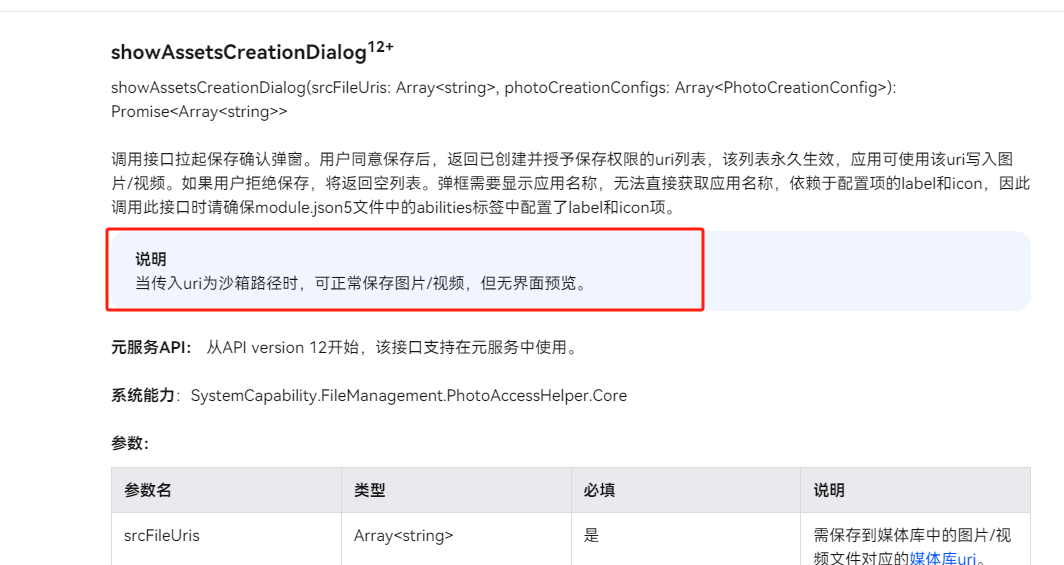
Task: Click the 说明 column header in the table
Action: pyautogui.click(x=829, y=490)
